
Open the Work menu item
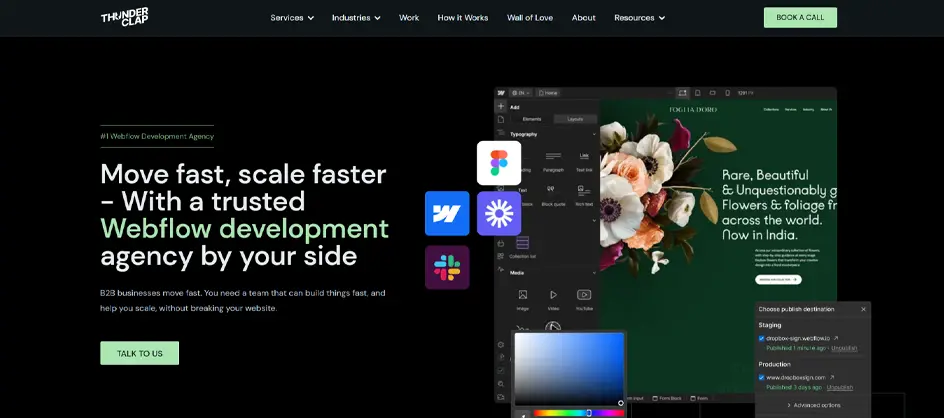(x=409, y=17)
